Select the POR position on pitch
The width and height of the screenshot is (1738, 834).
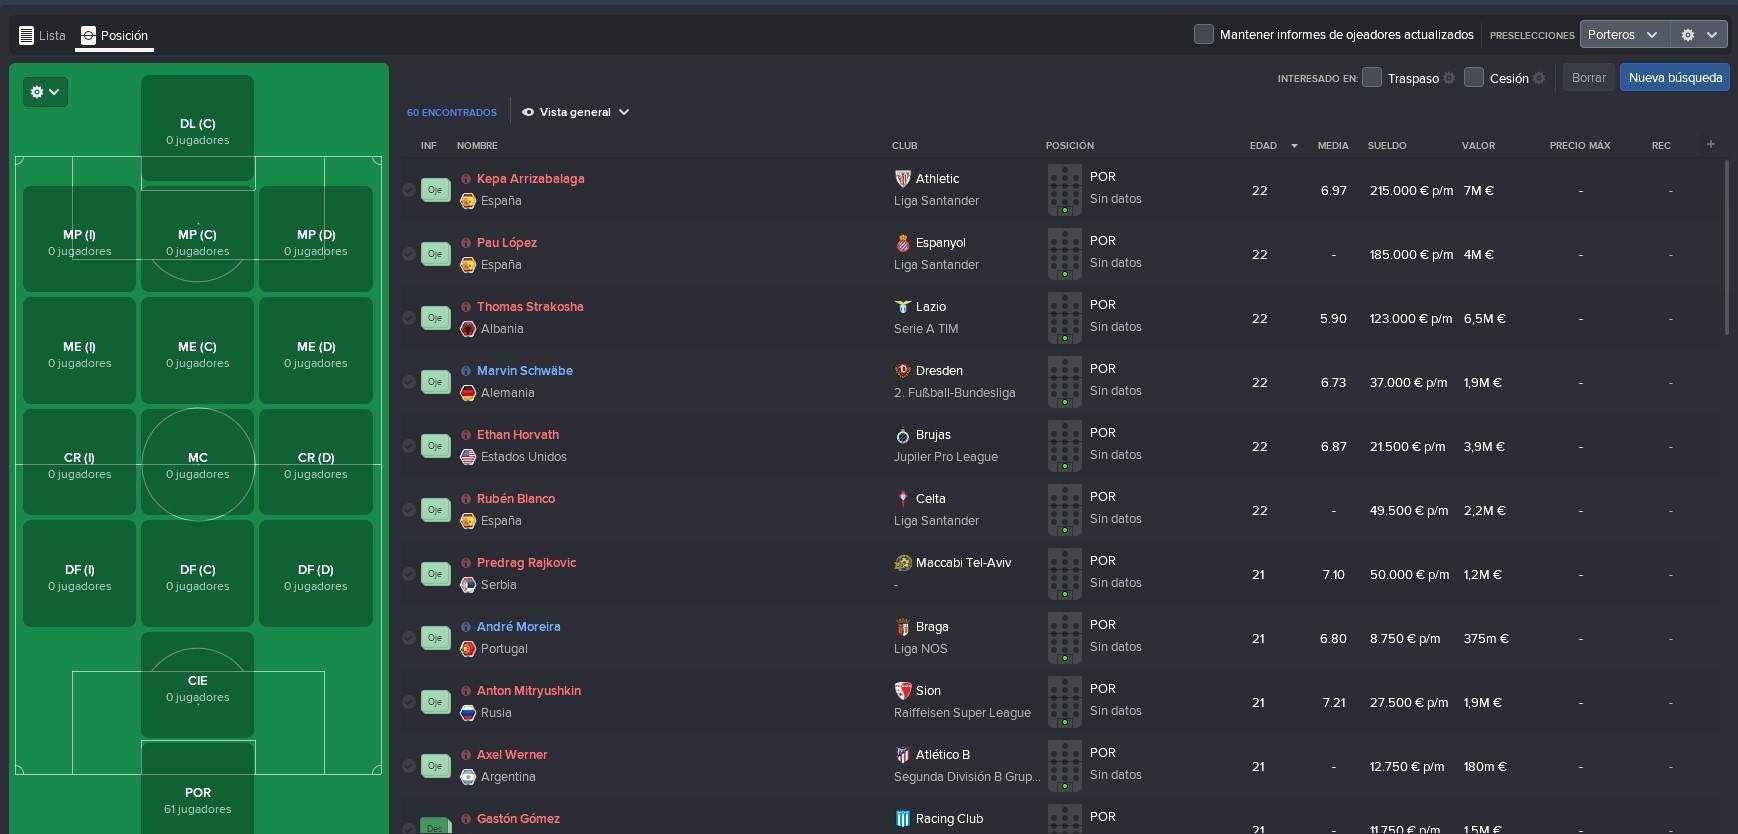(x=198, y=799)
